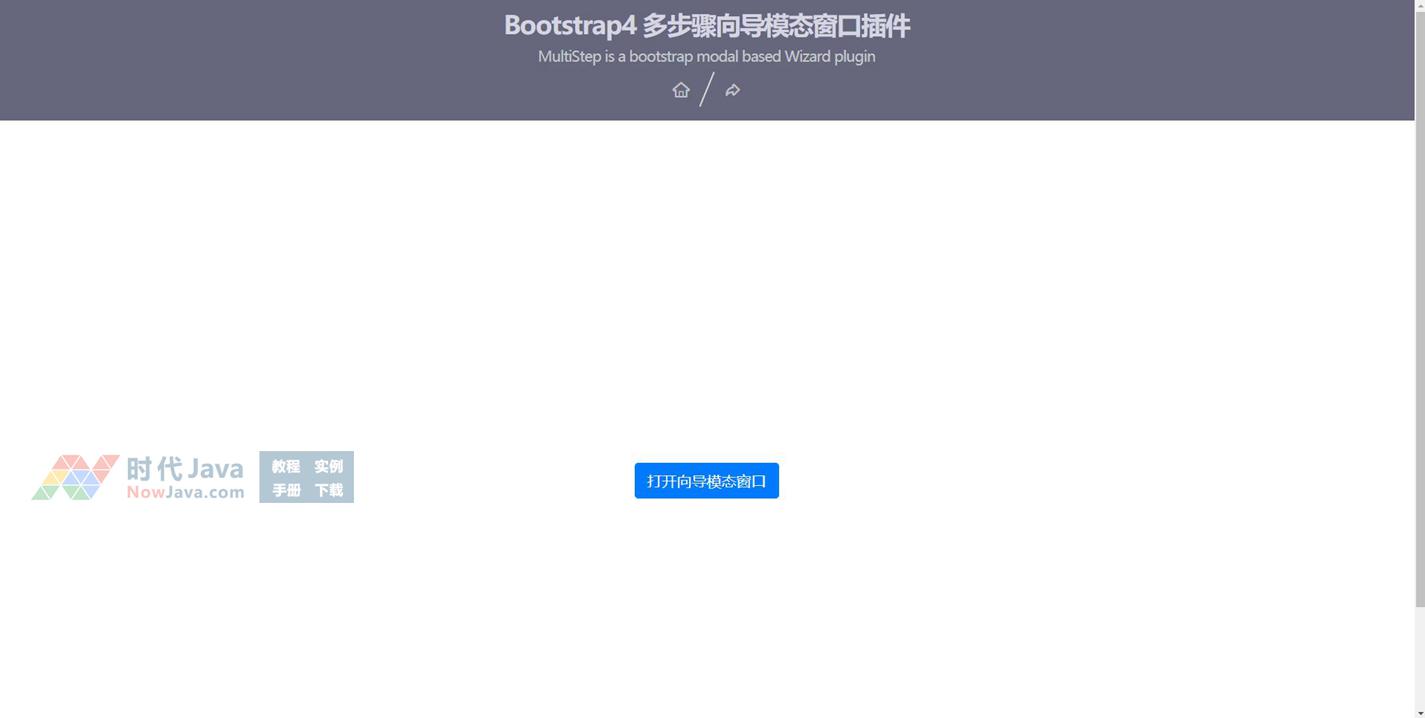
Task: Click the Bootstrap4 多步骤向导模态窗口插件 heading
Action: (x=706, y=25)
